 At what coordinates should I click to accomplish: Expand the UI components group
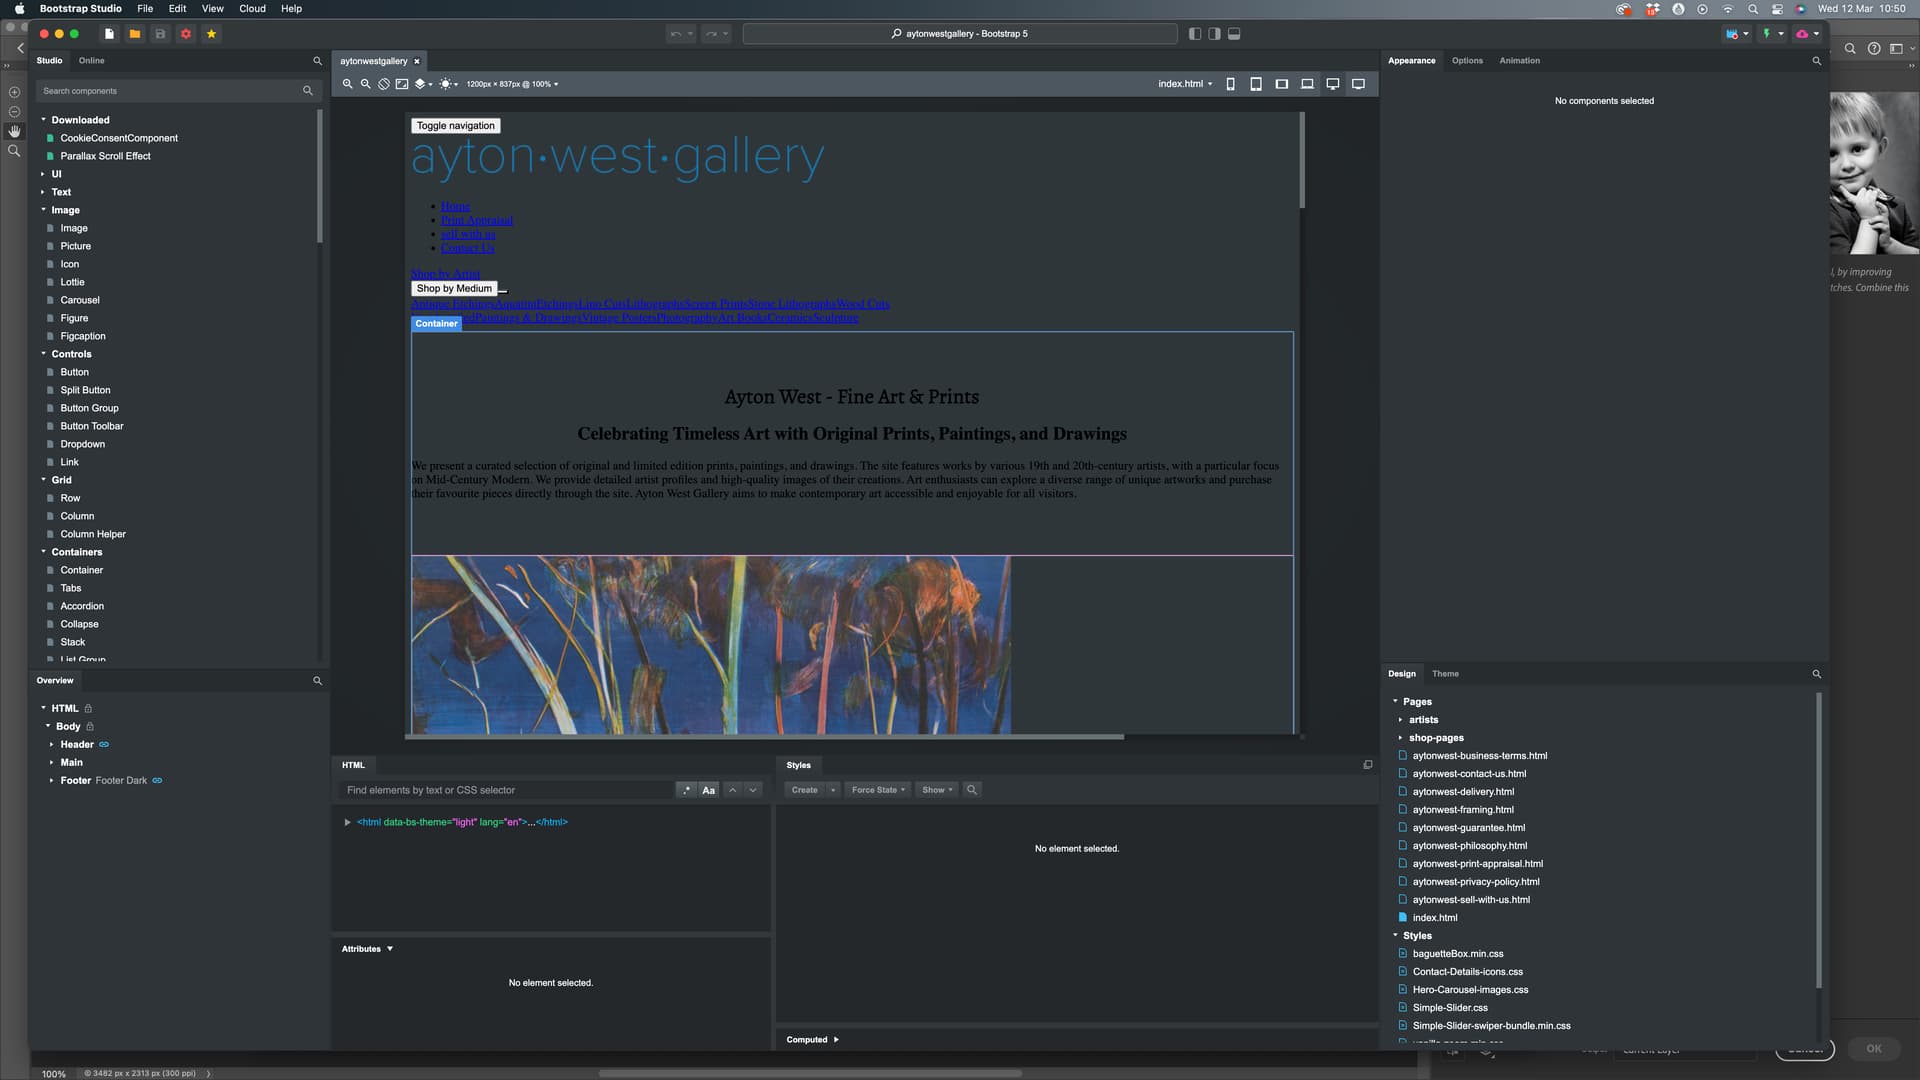pos(44,174)
